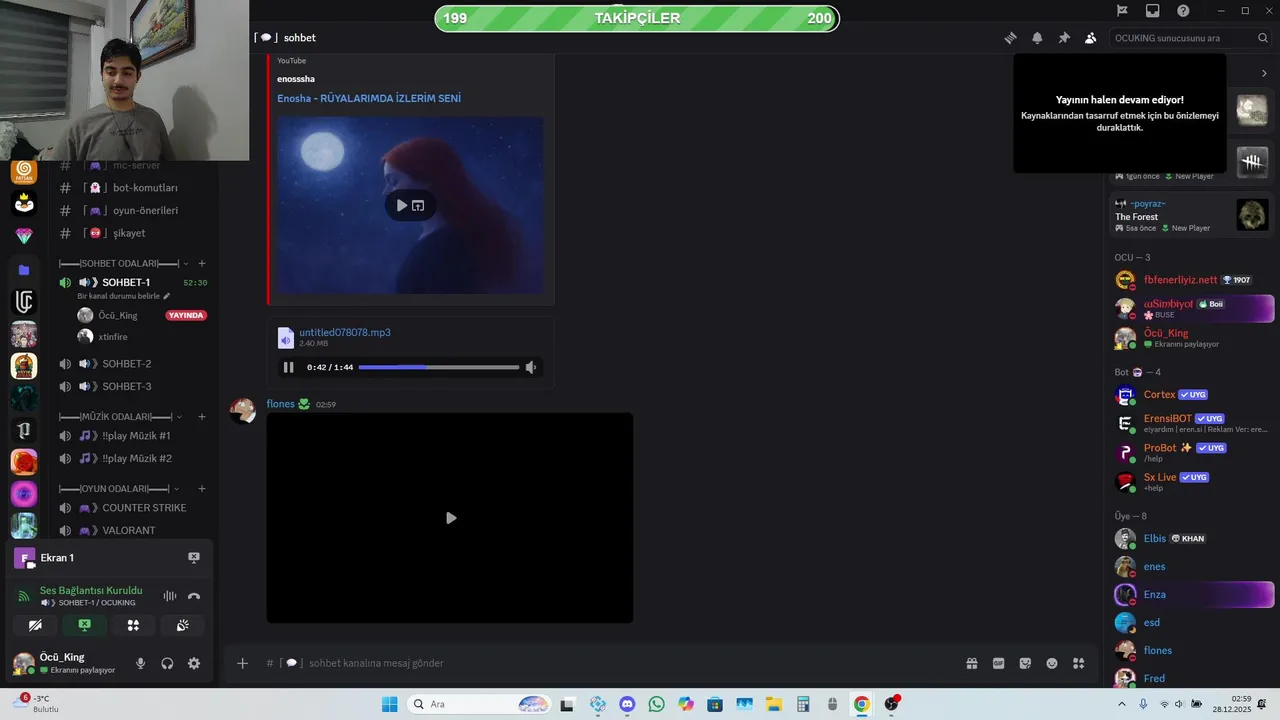Viewport: 1280px width, 720px height.
Task: Open the untitled078078.mp3 file link
Action: [345, 332]
